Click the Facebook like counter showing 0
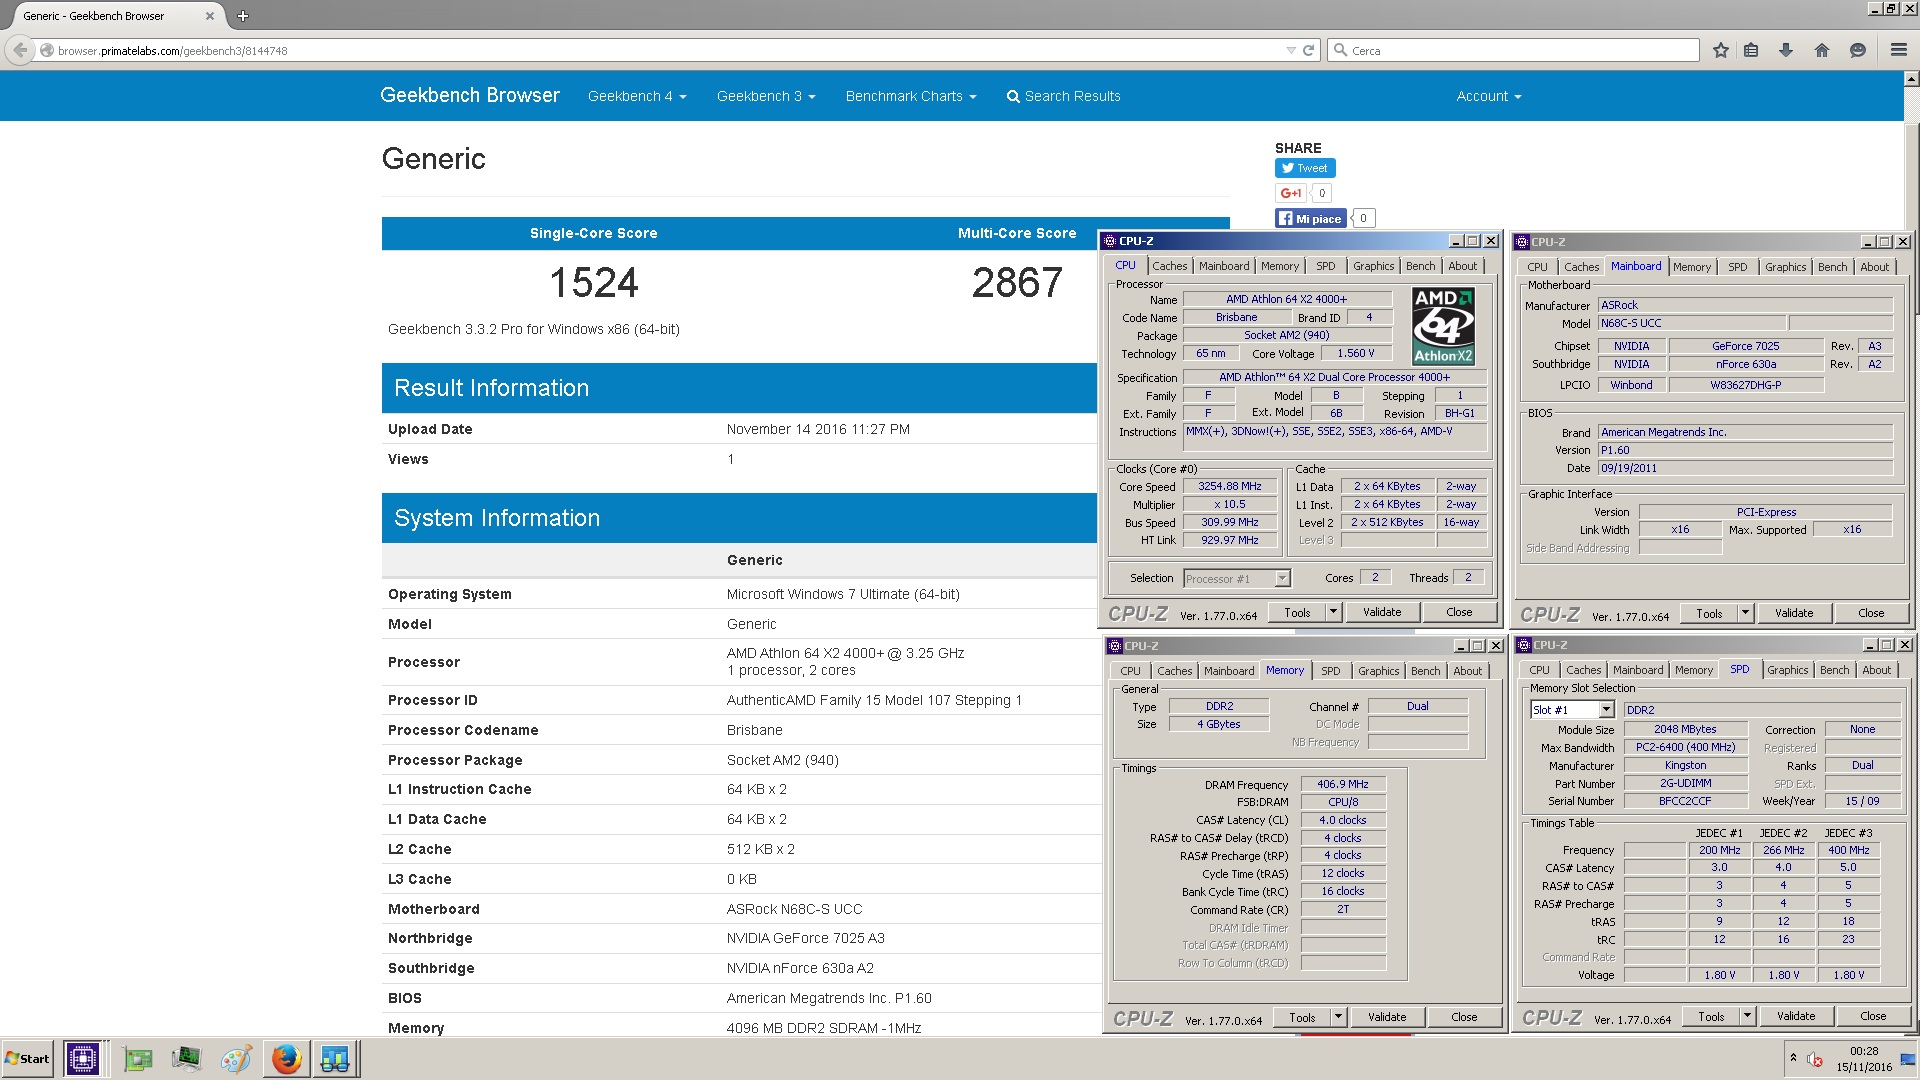The image size is (1920, 1080). (x=1363, y=218)
